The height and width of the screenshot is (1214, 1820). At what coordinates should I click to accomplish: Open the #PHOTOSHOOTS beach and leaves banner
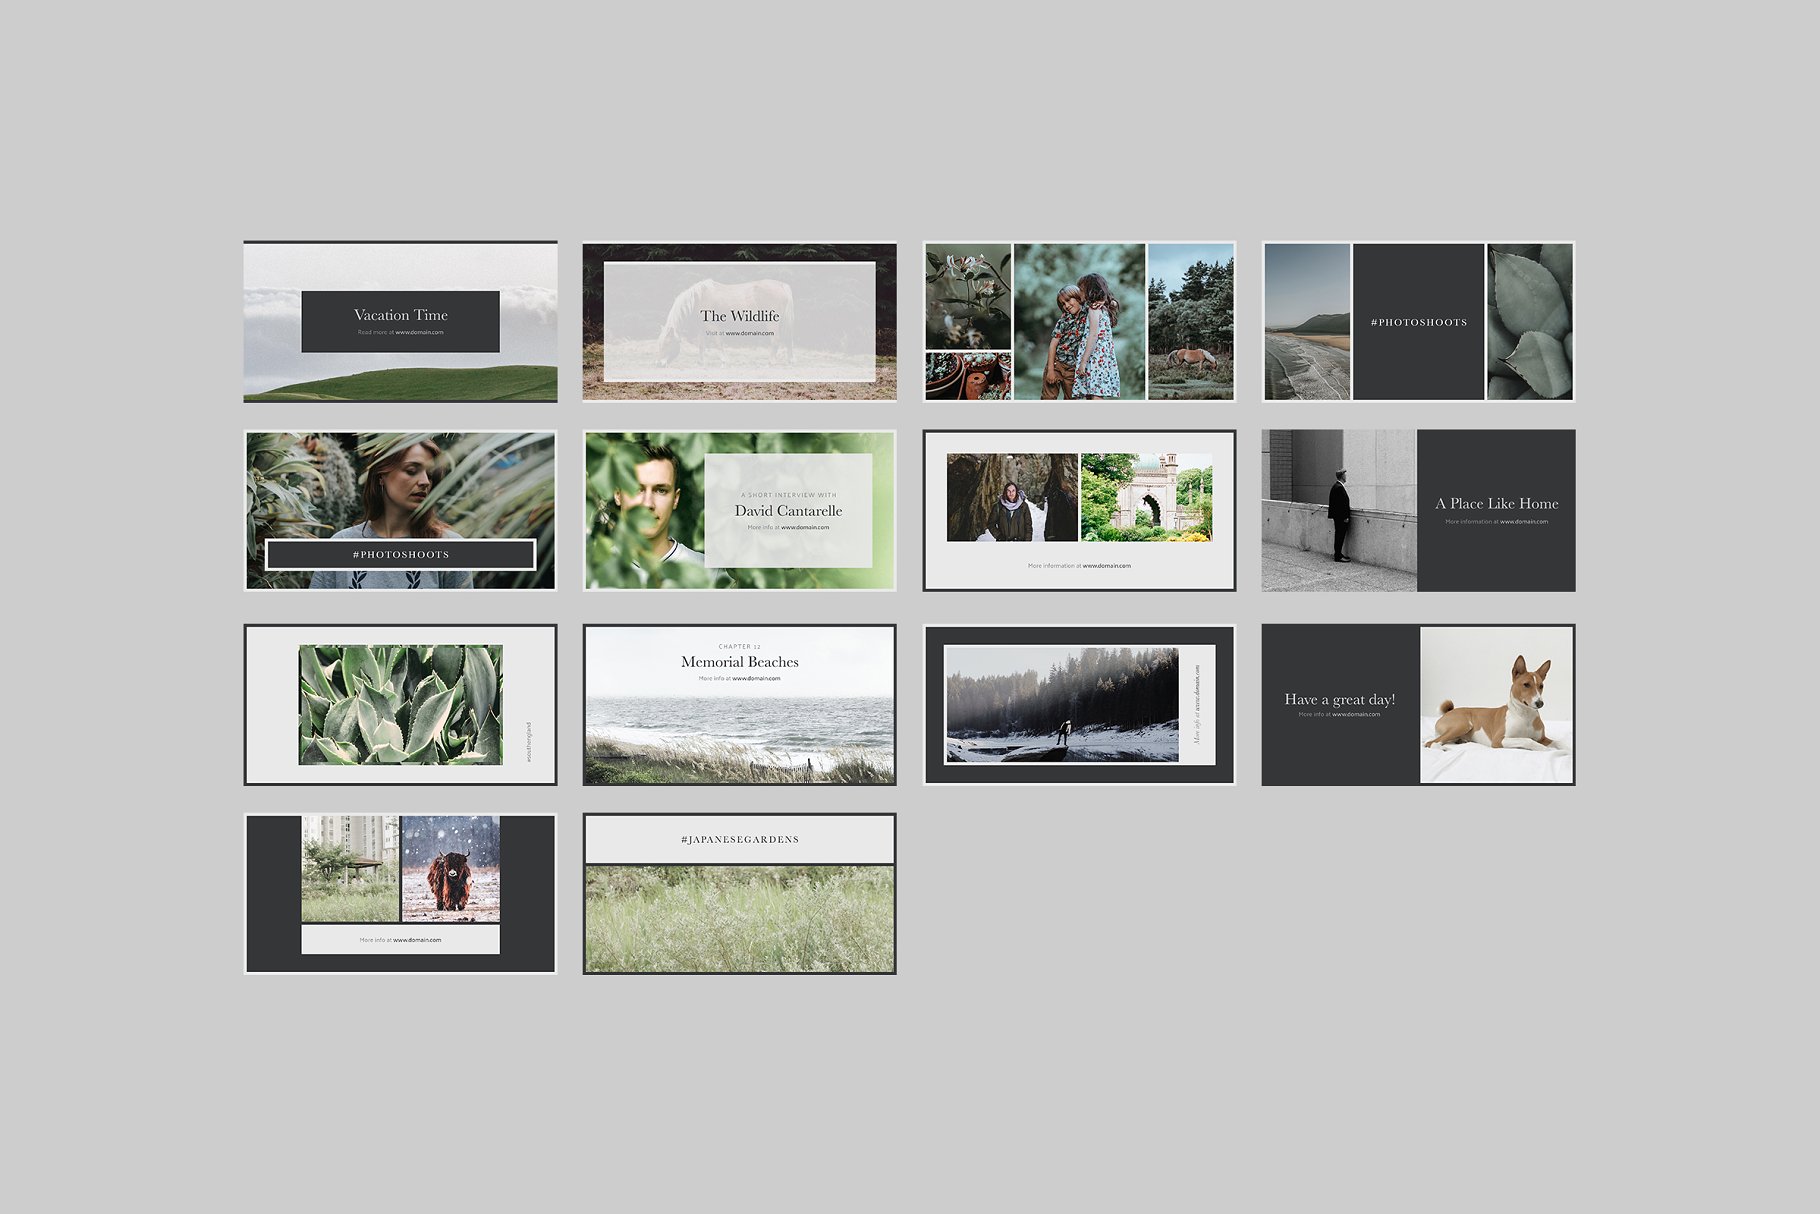[x=1418, y=321]
